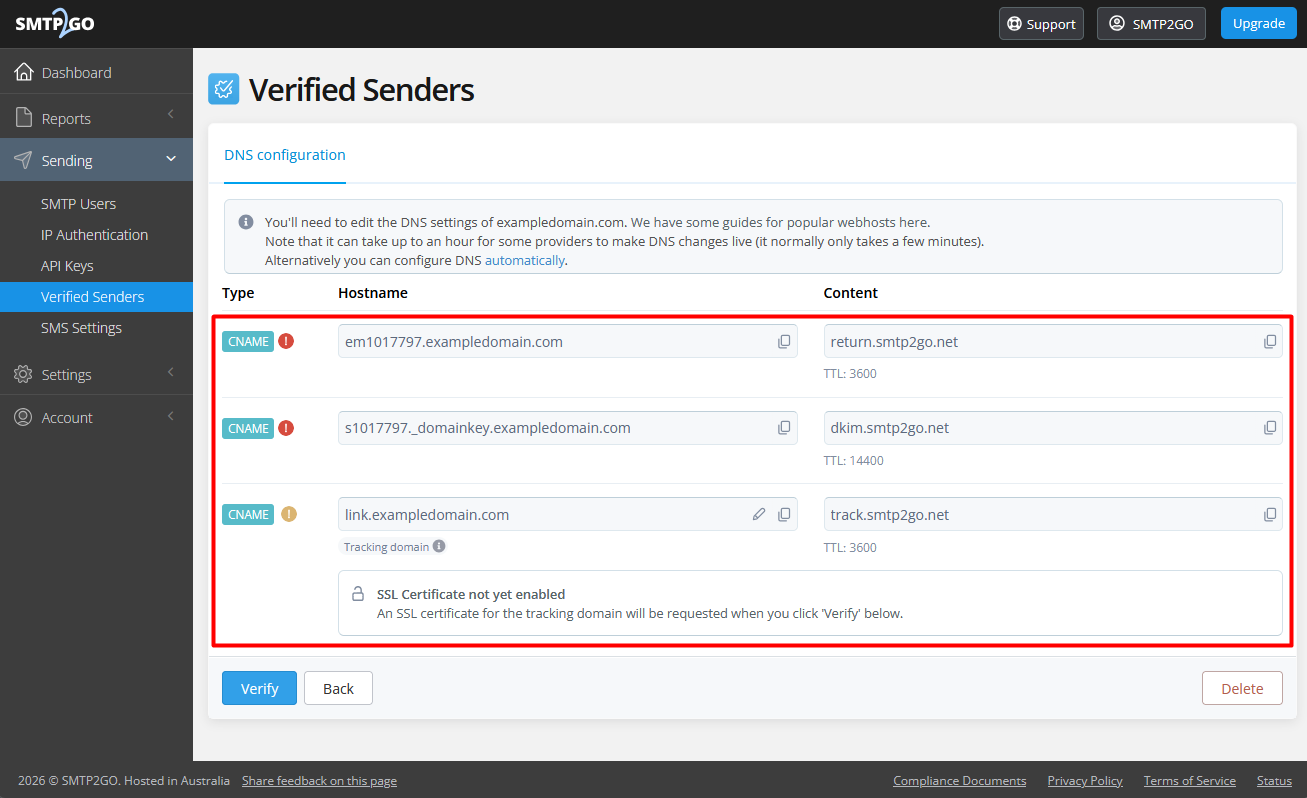Image resolution: width=1307 pixels, height=798 pixels.
Task: Click the SMTP2GO logo
Action: tap(55, 24)
